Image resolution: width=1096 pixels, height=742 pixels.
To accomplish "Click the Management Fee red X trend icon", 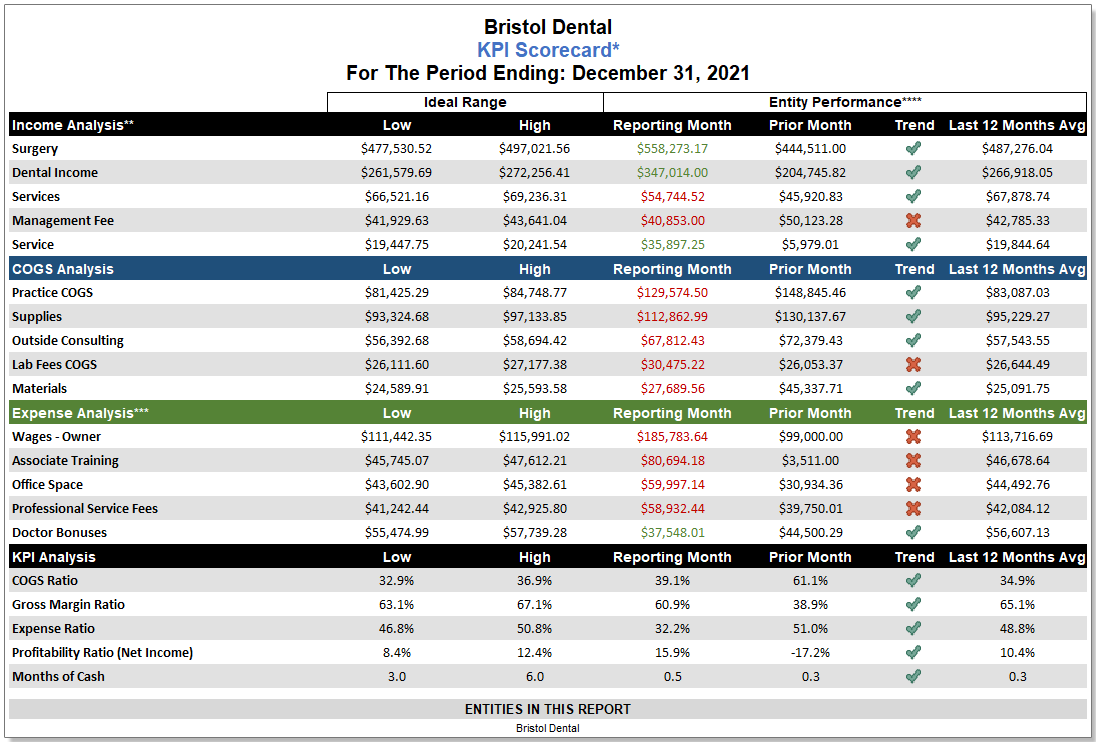I will pyautogui.click(x=913, y=221).
